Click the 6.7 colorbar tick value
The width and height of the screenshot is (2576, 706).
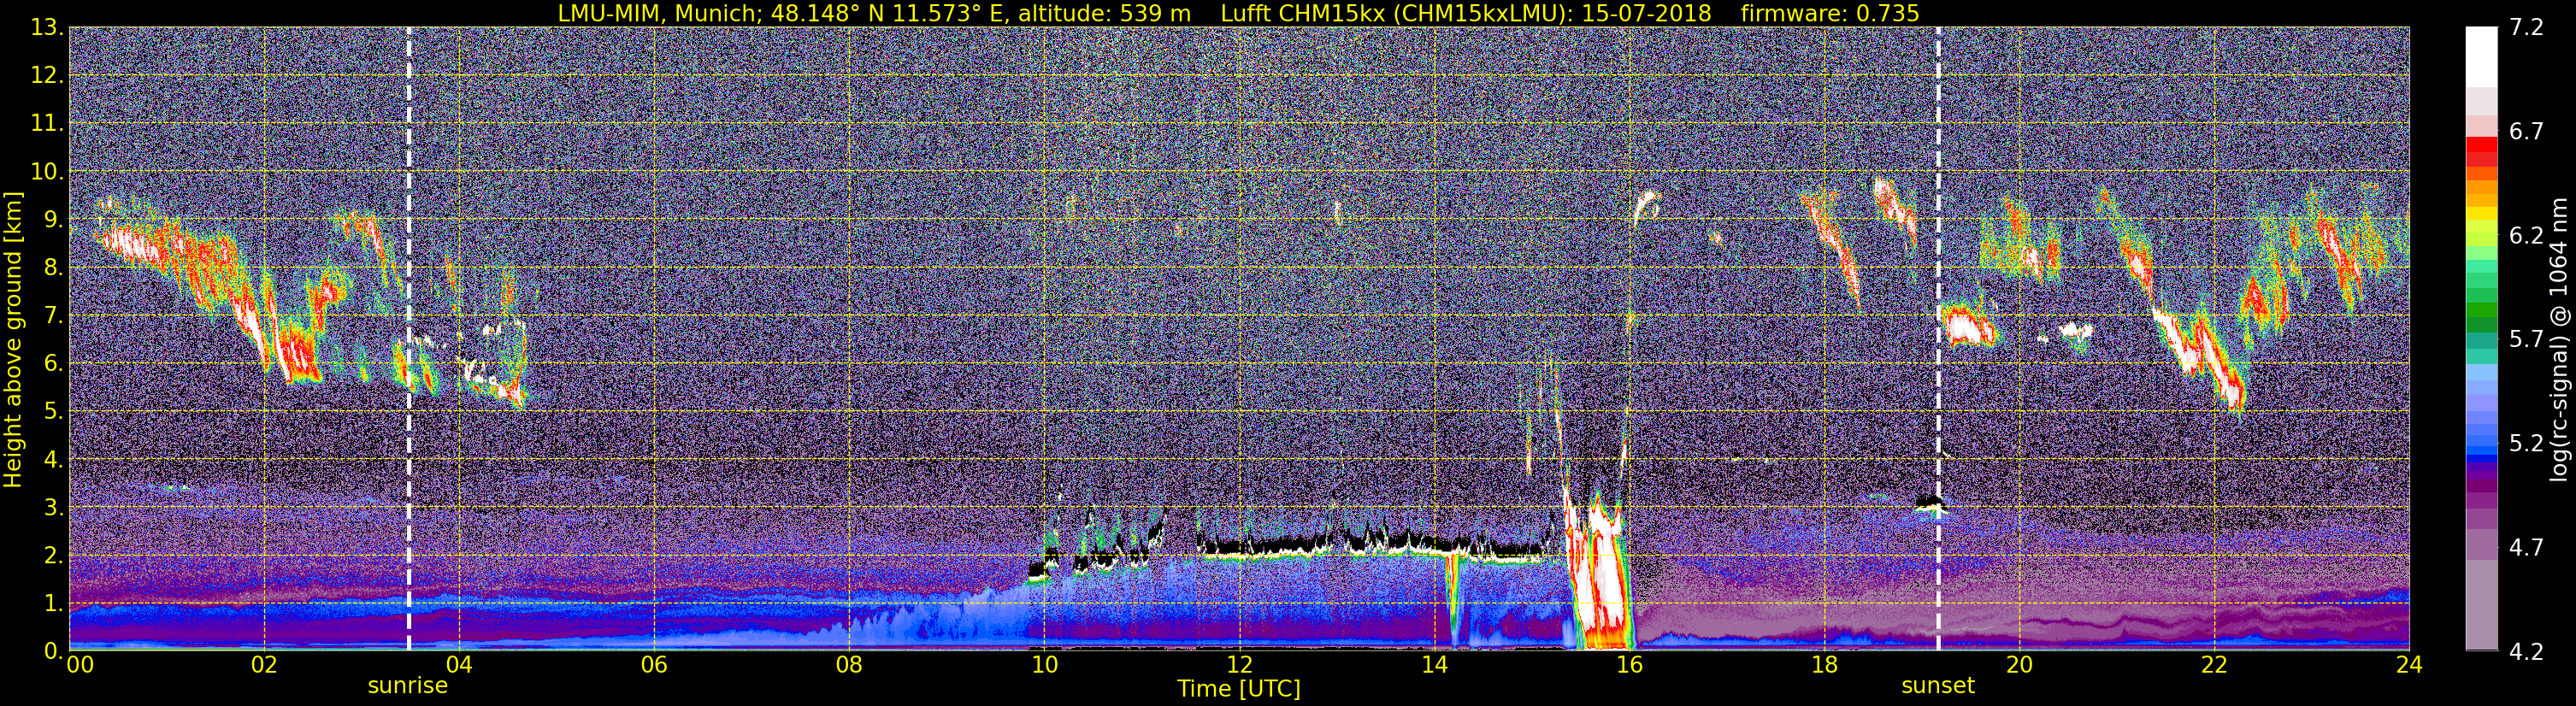pos(2526,132)
